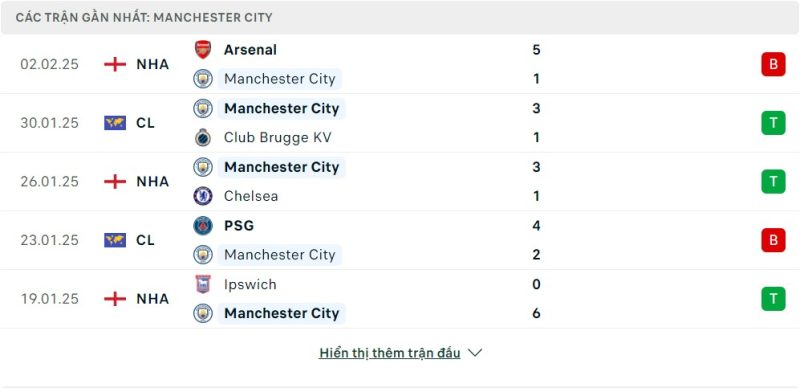Select the PSG team name
This screenshot has width=800, height=388.
tap(239, 226)
